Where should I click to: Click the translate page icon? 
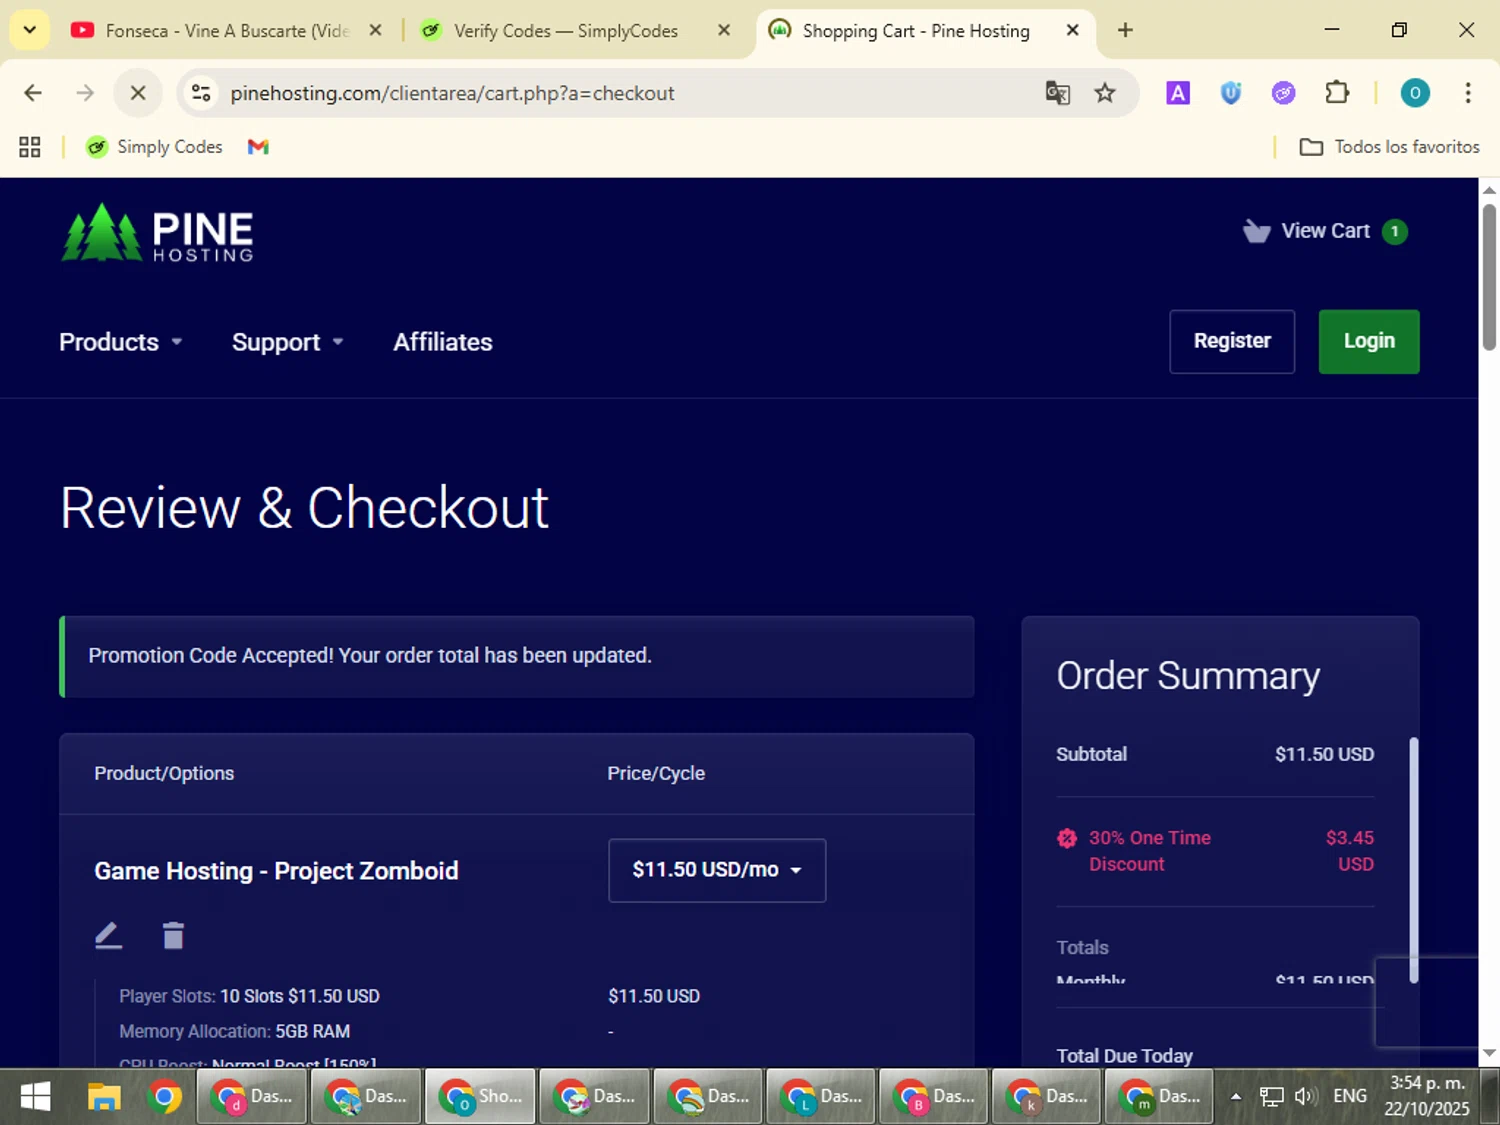(1057, 93)
